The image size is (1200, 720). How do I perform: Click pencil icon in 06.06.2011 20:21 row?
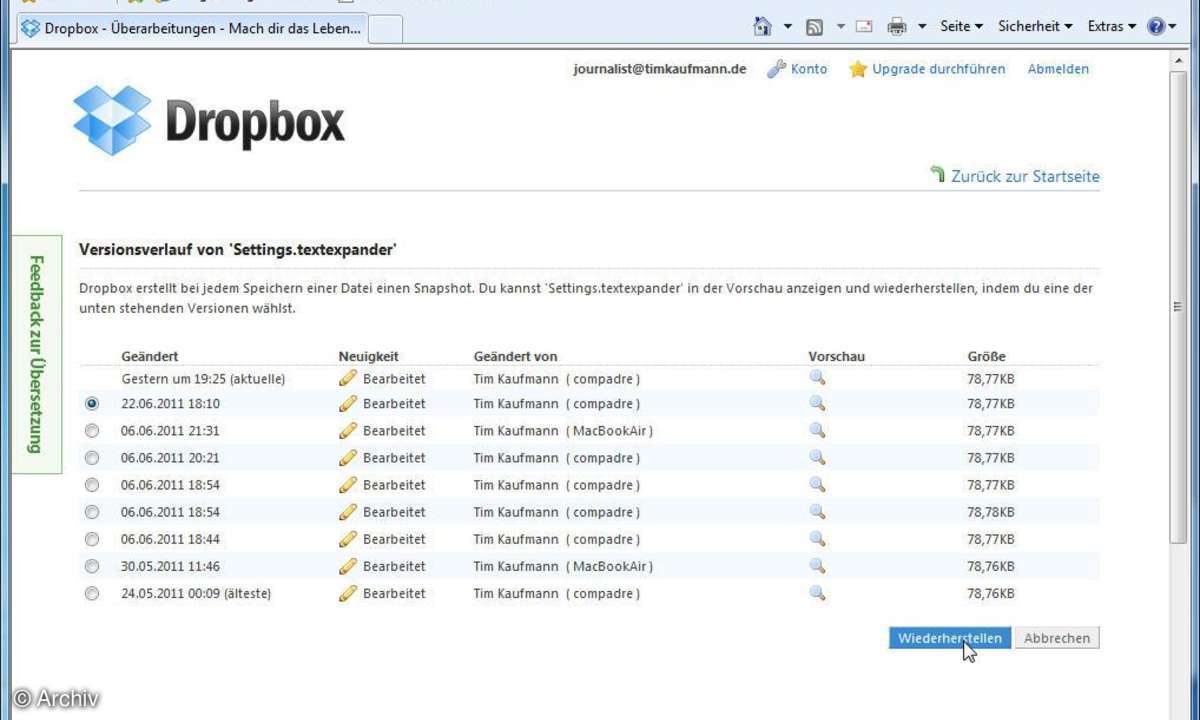[x=347, y=458]
